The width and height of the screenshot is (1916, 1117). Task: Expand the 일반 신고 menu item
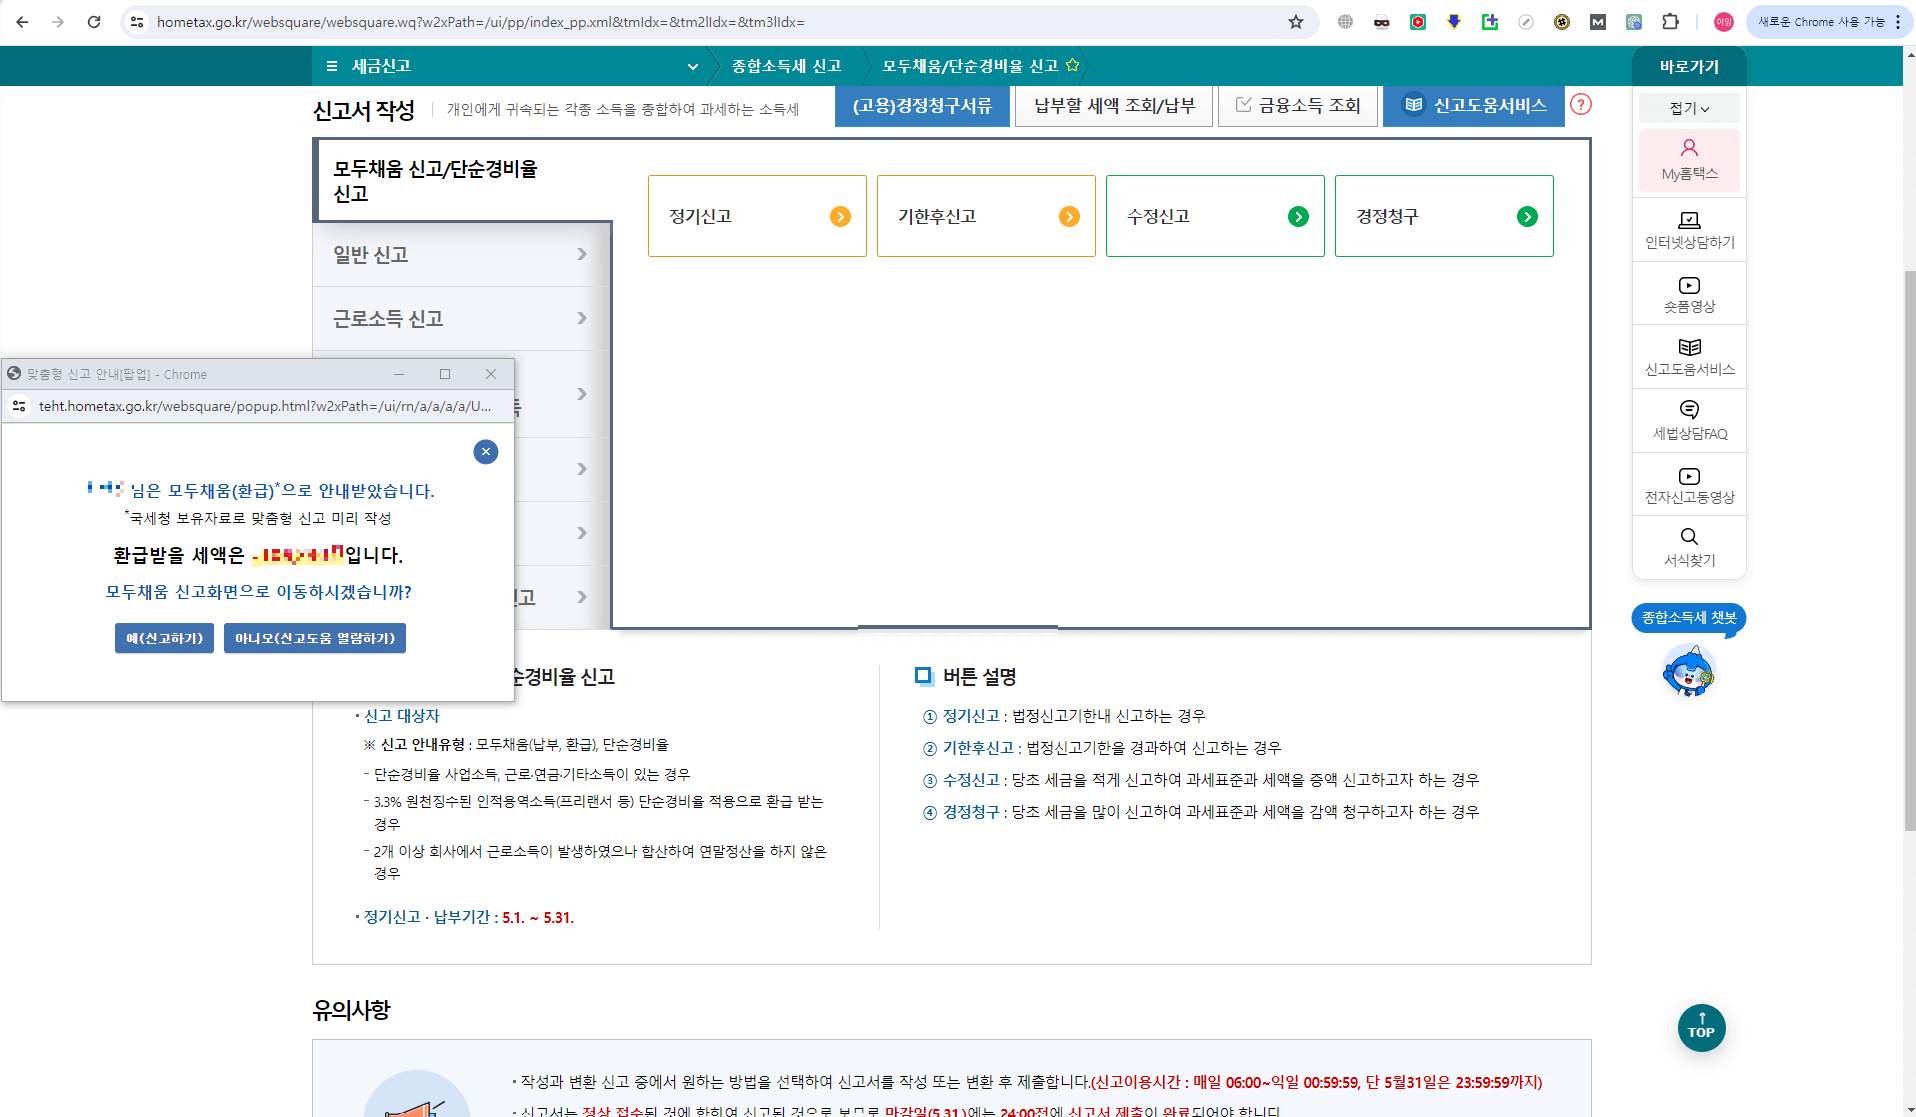click(x=456, y=255)
